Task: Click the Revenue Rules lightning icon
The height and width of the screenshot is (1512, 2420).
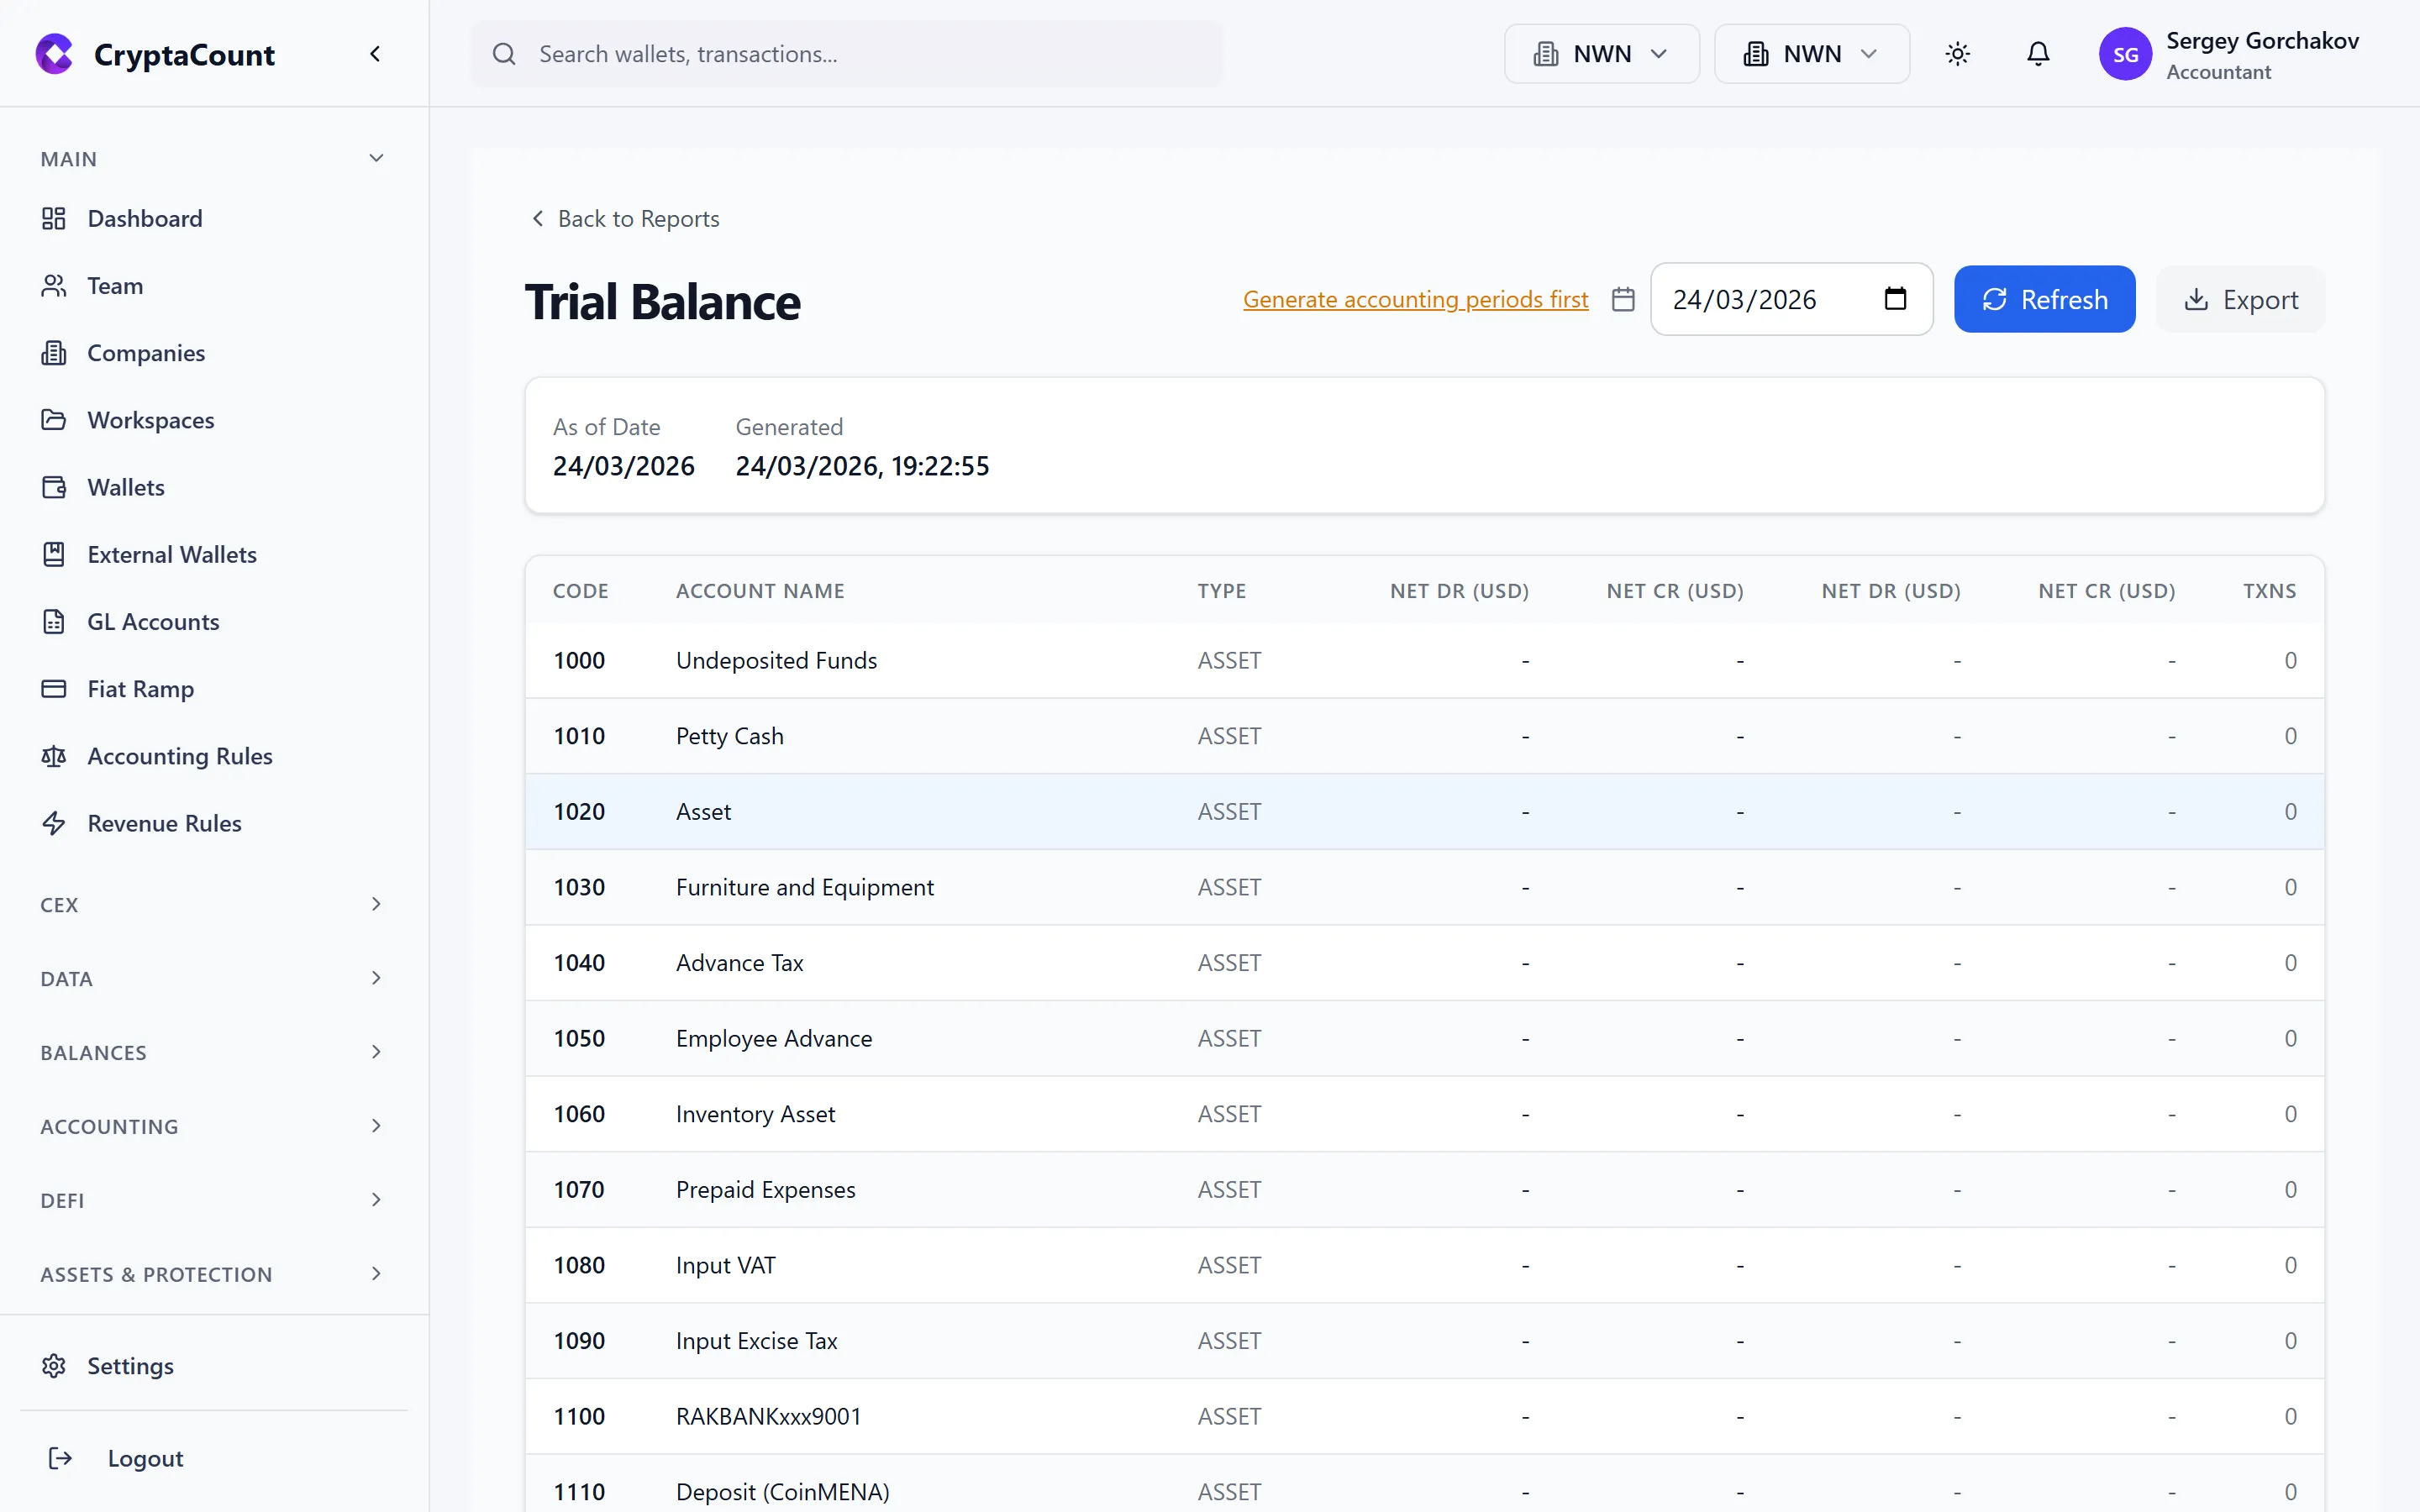Action: tap(53, 823)
